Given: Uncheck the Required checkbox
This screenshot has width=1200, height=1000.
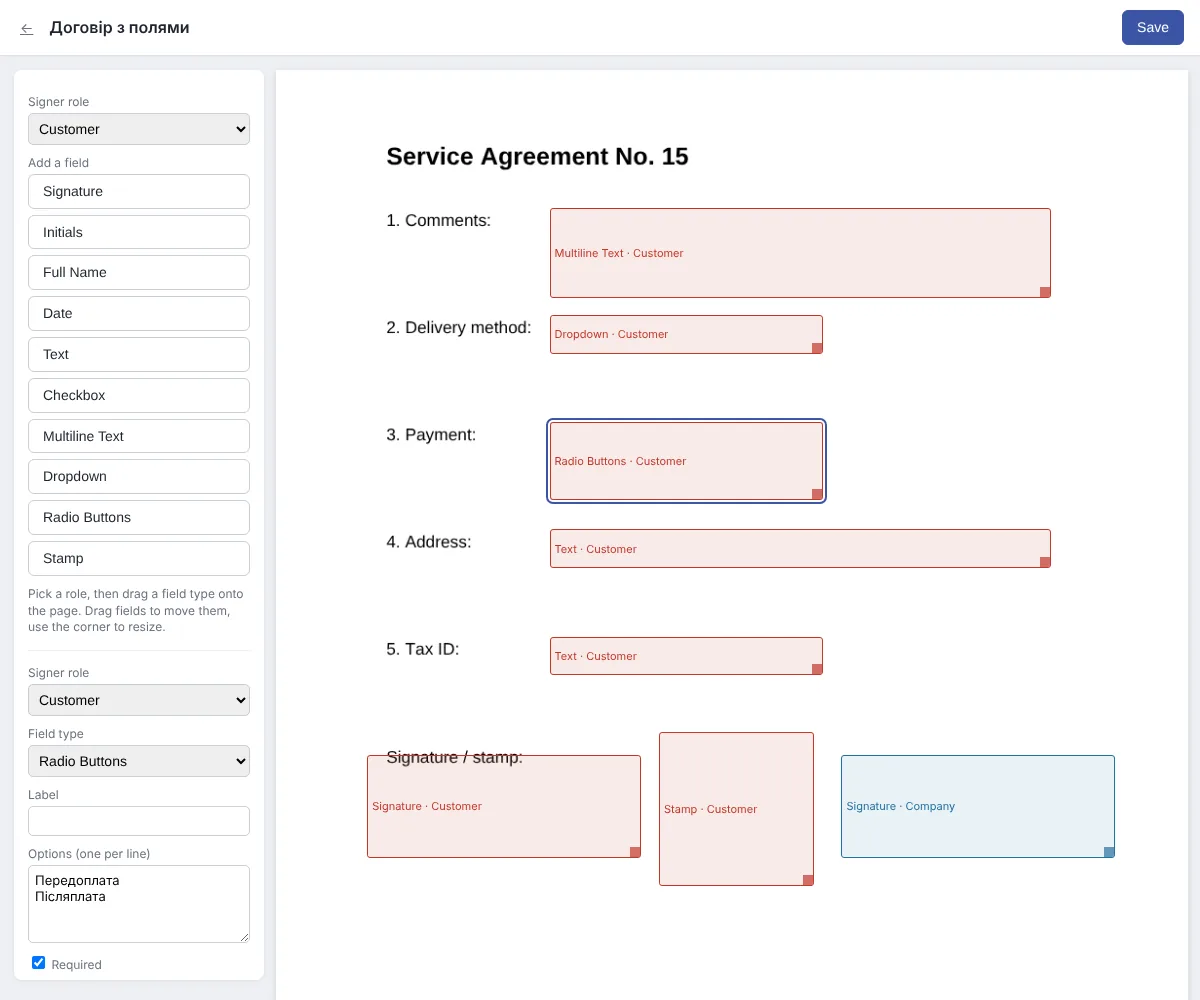Looking at the screenshot, I should tap(39, 963).
